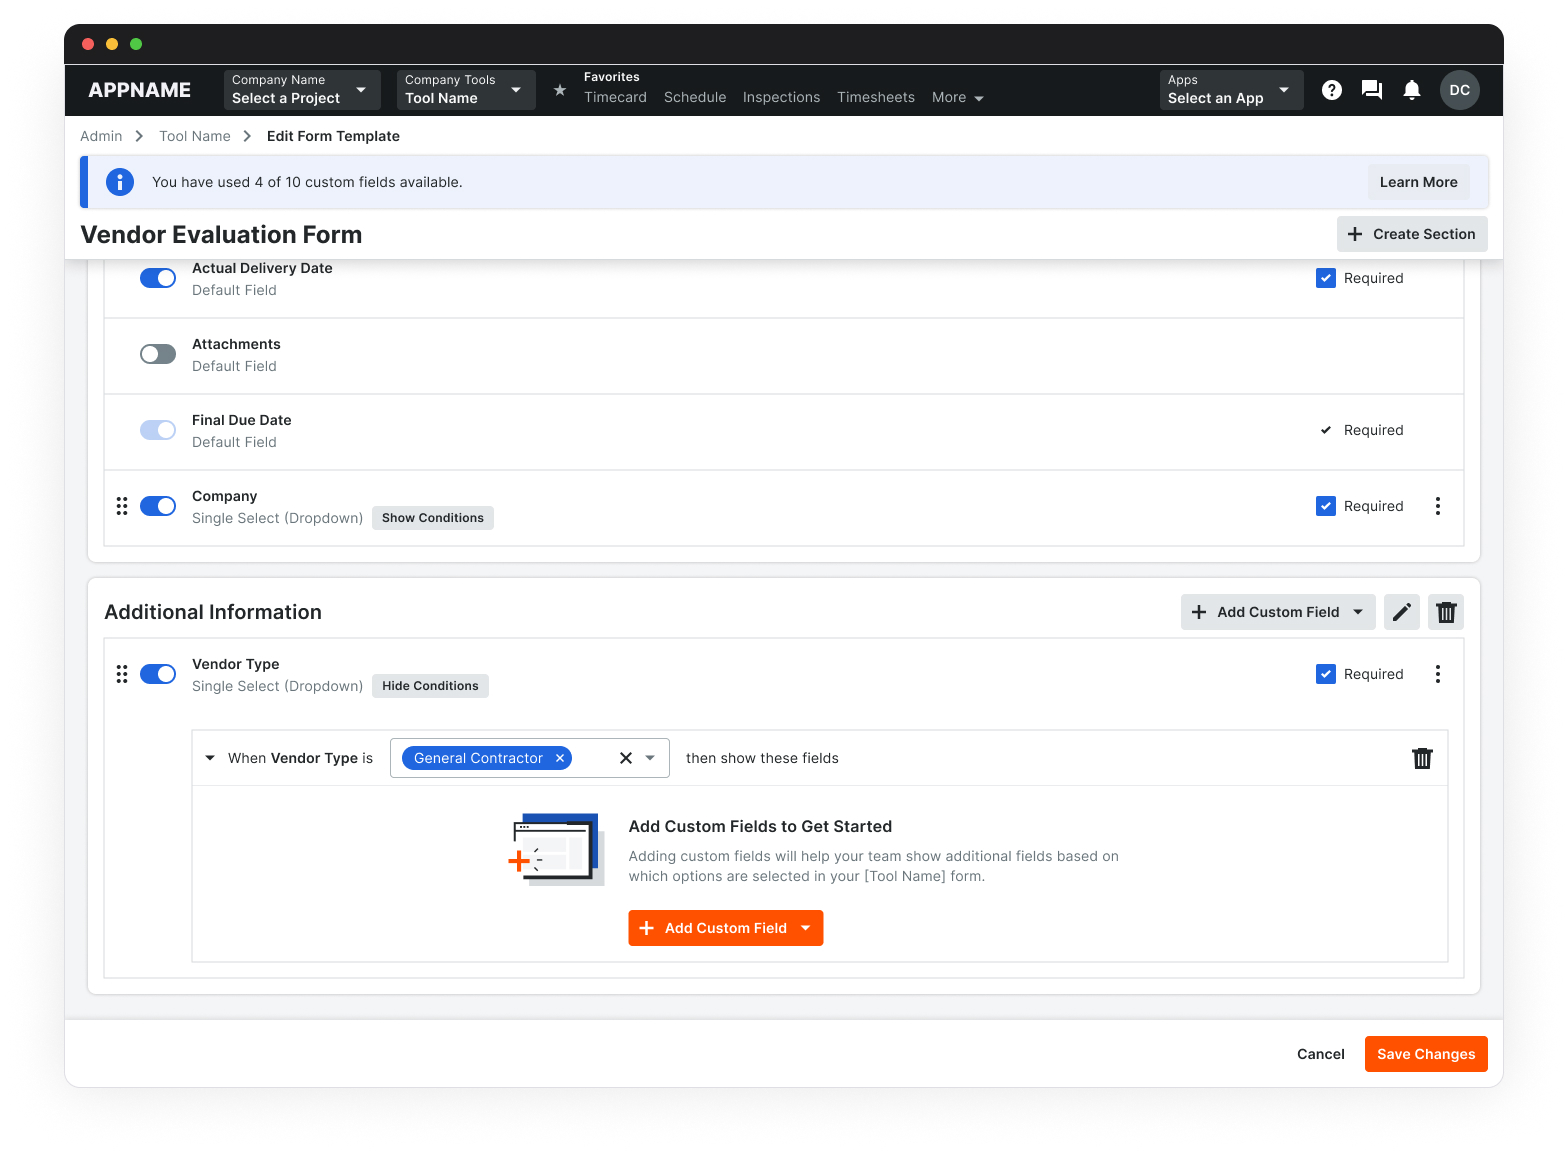This screenshot has width=1568, height=1152.
Task: Enable the Attachments field toggle
Action: click(x=158, y=354)
